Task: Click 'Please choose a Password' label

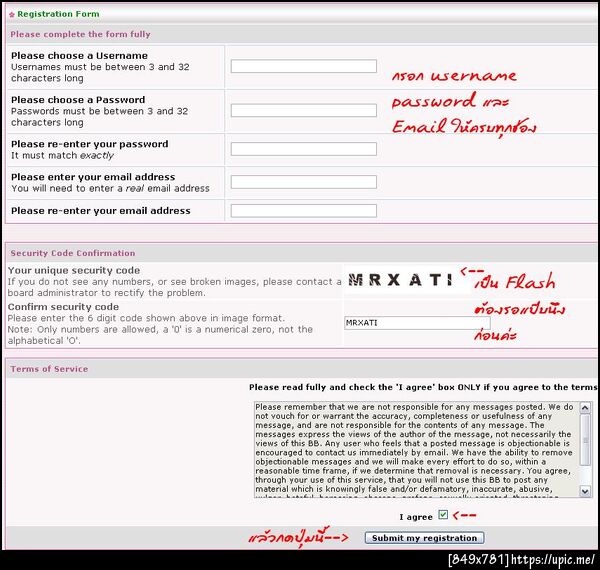Action: [x=78, y=100]
